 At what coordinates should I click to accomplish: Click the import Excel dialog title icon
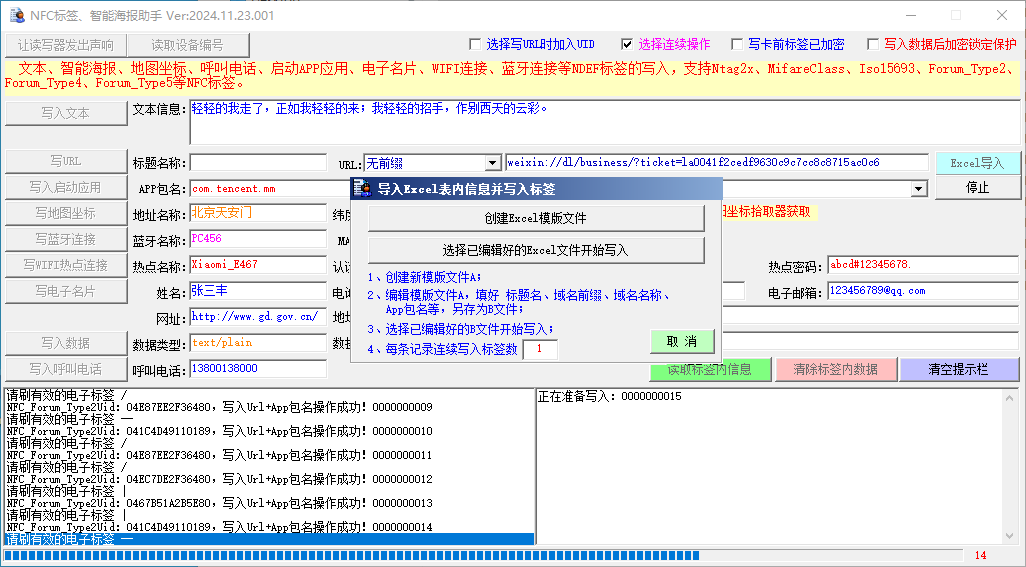pyautogui.click(x=363, y=189)
